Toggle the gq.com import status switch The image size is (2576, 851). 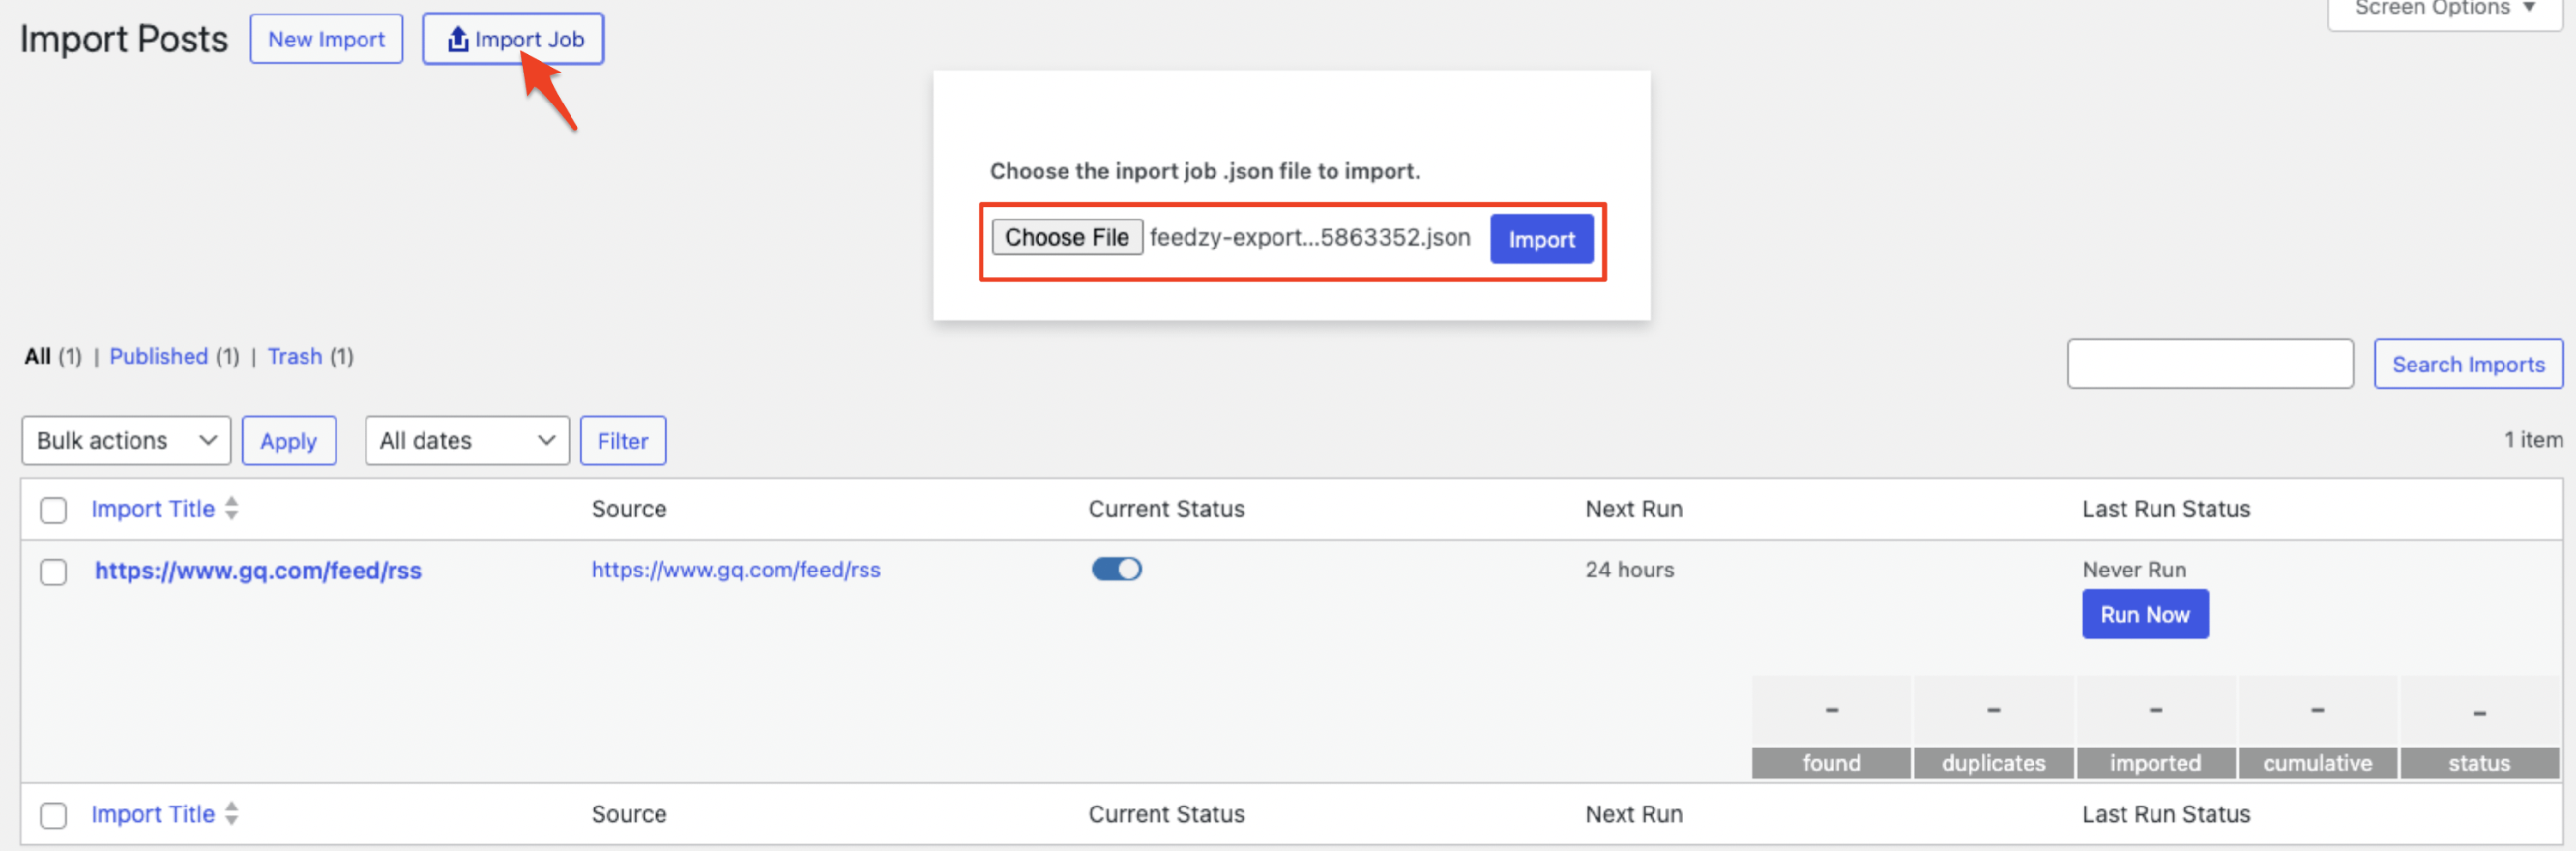tap(1116, 569)
